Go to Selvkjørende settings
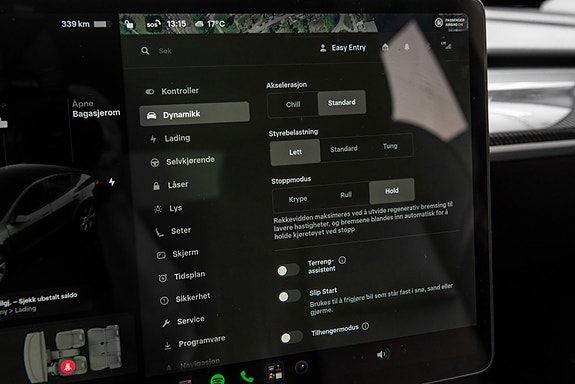This screenshot has height=384, width=575. pos(183,161)
